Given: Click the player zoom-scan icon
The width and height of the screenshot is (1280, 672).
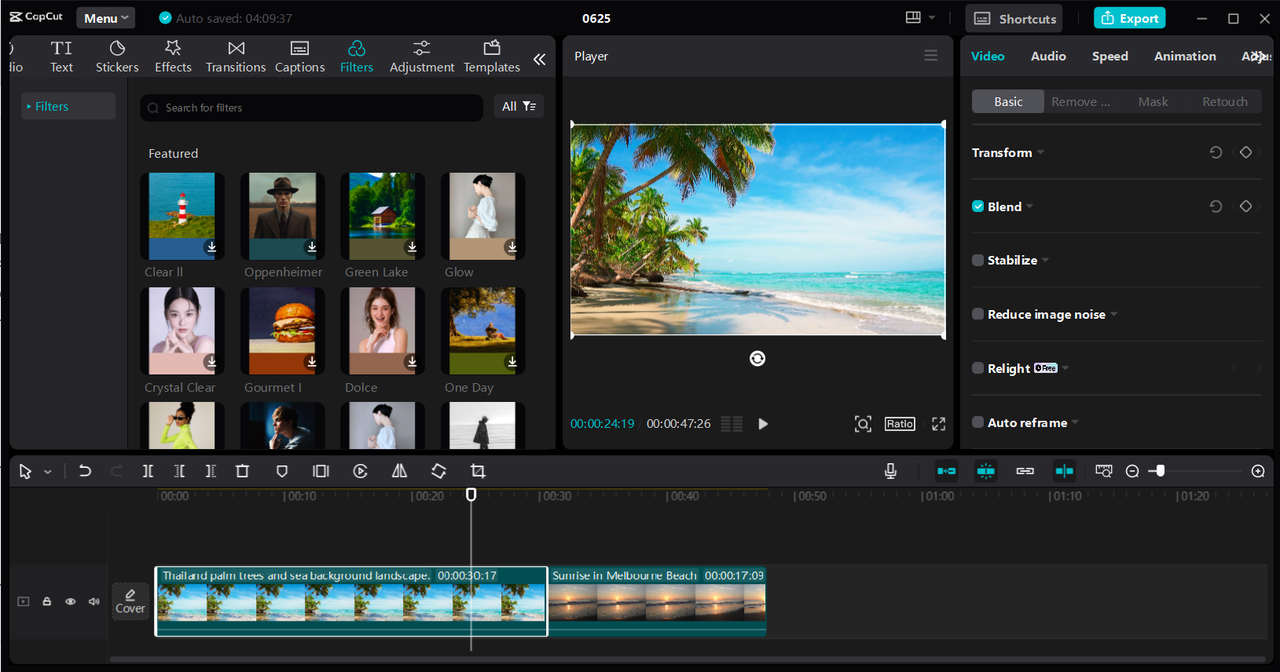Looking at the screenshot, I should pos(863,424).
